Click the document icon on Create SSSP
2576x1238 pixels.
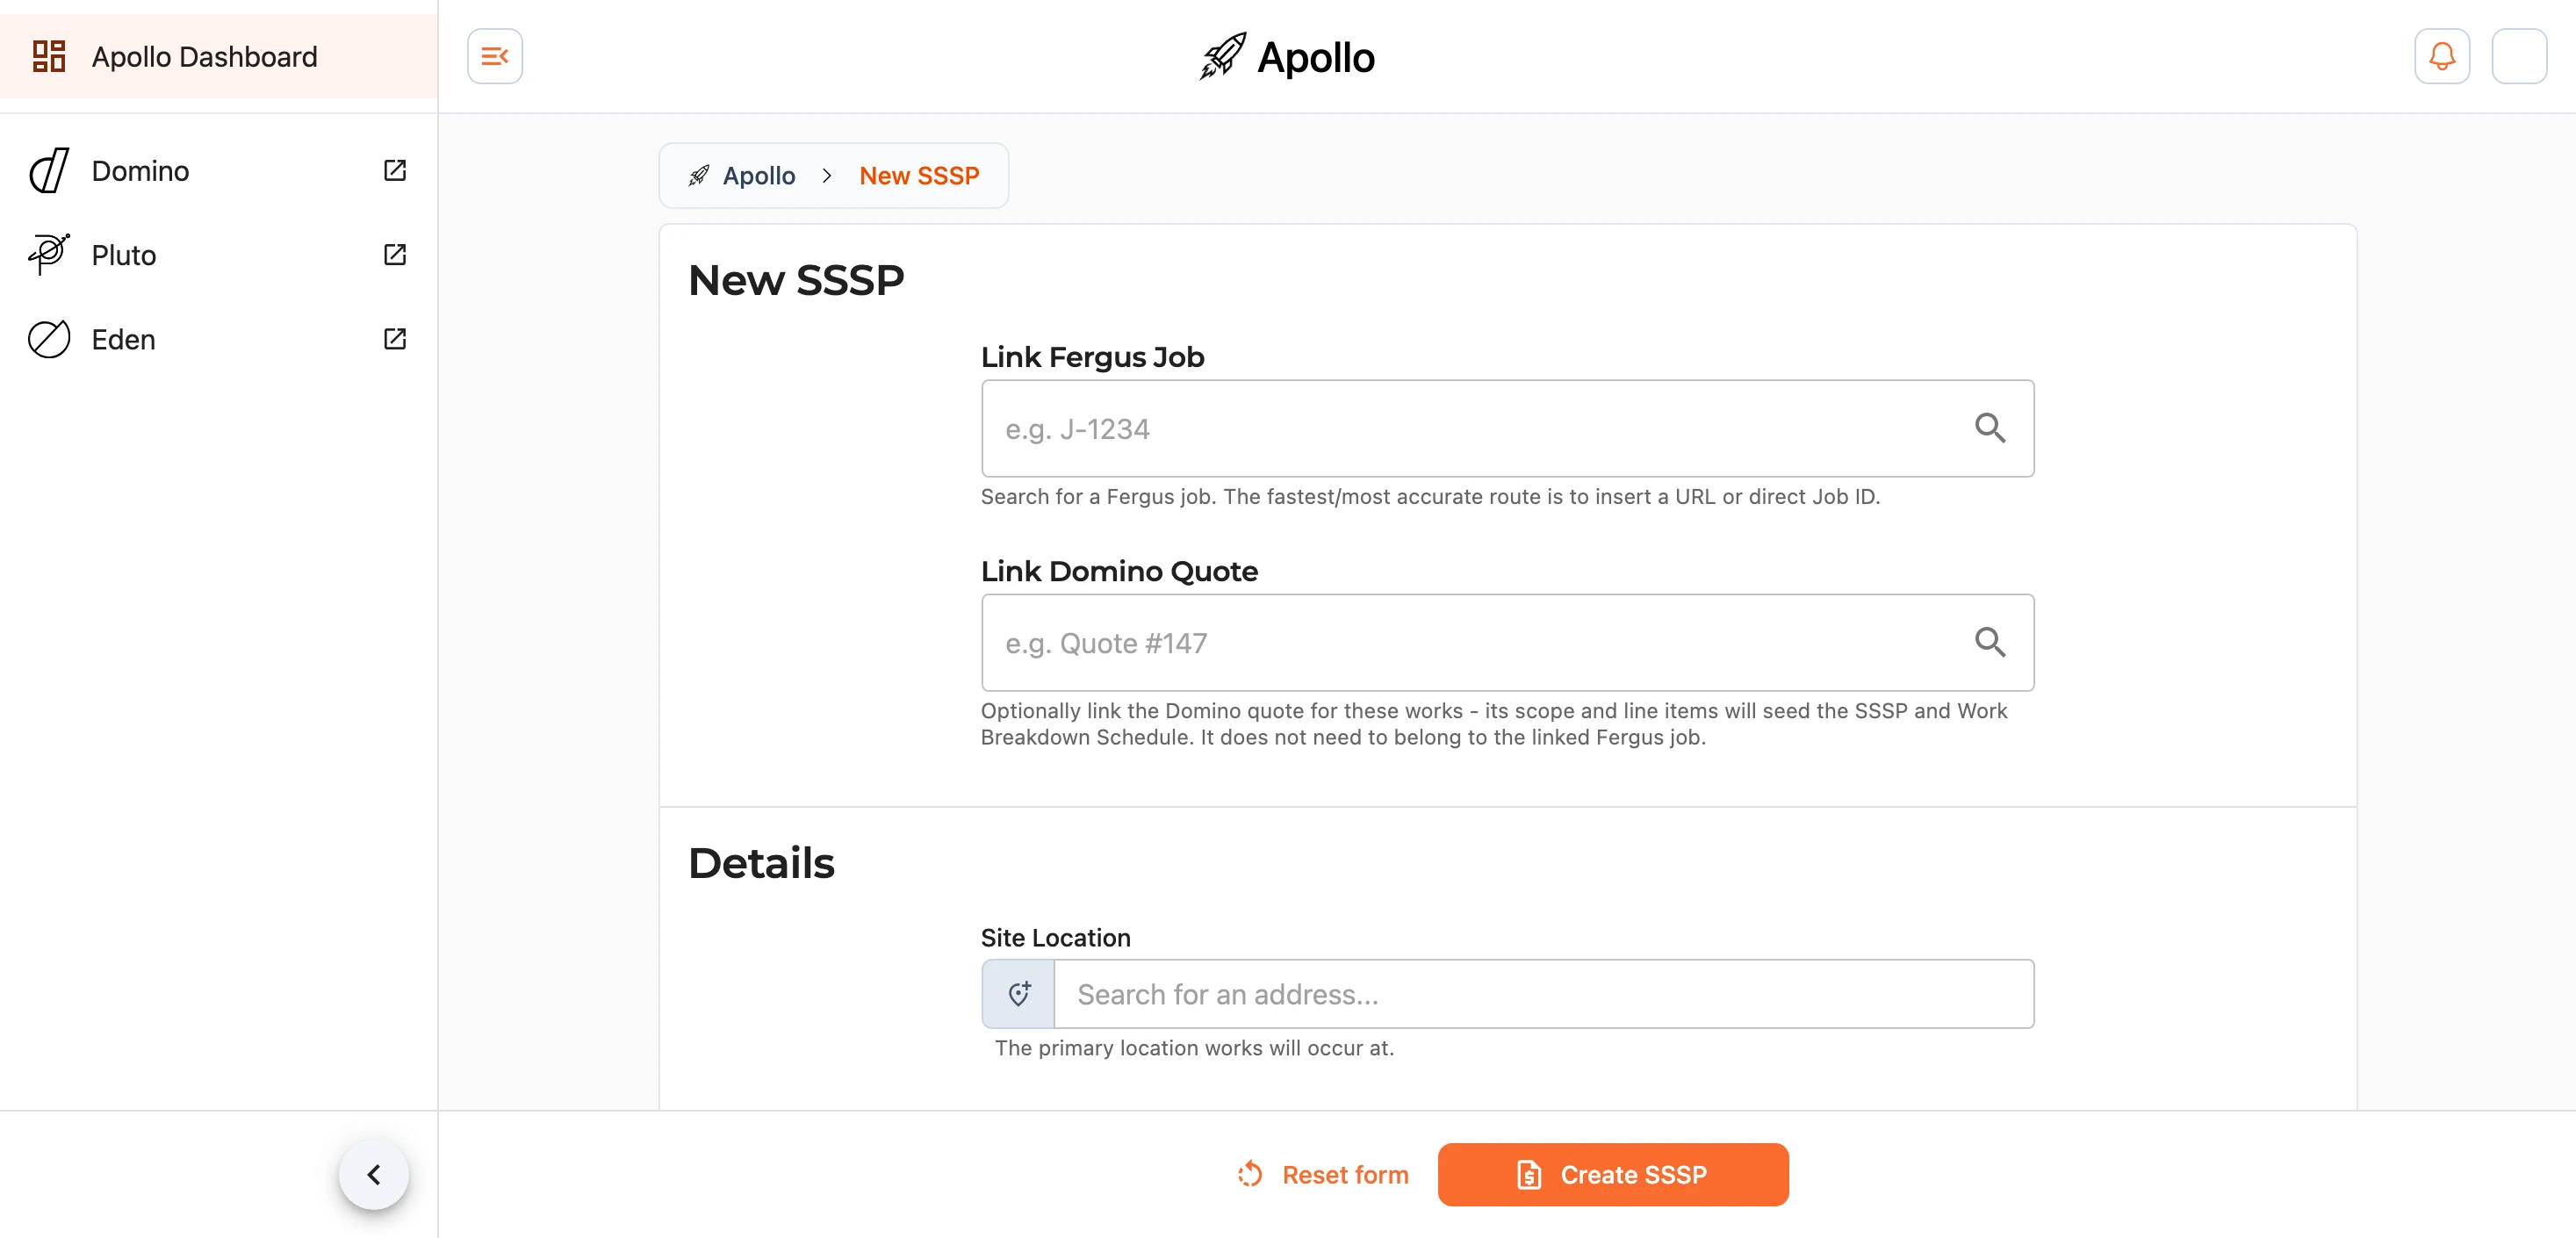(x=1528, y=1175)
